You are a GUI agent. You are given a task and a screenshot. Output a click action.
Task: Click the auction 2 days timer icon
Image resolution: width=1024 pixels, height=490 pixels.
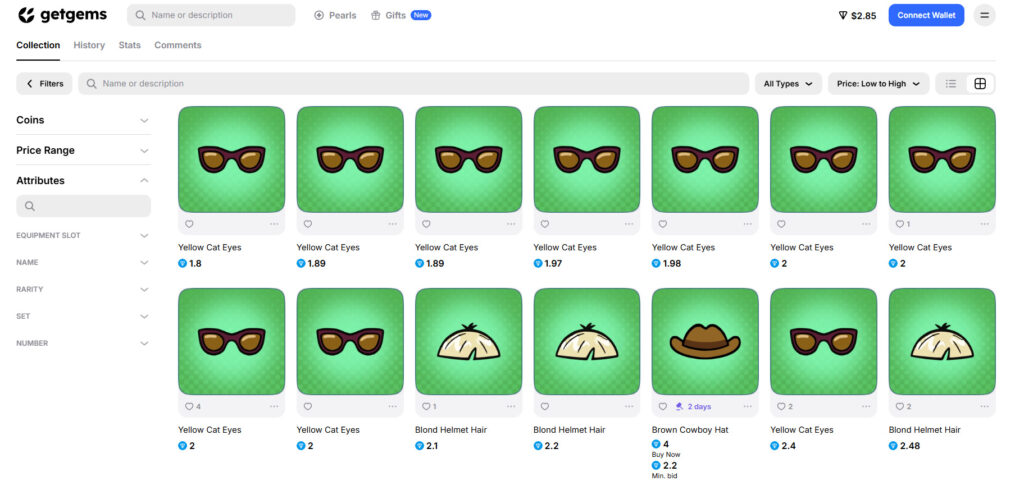pyautogui.click(x=679, y=406)
